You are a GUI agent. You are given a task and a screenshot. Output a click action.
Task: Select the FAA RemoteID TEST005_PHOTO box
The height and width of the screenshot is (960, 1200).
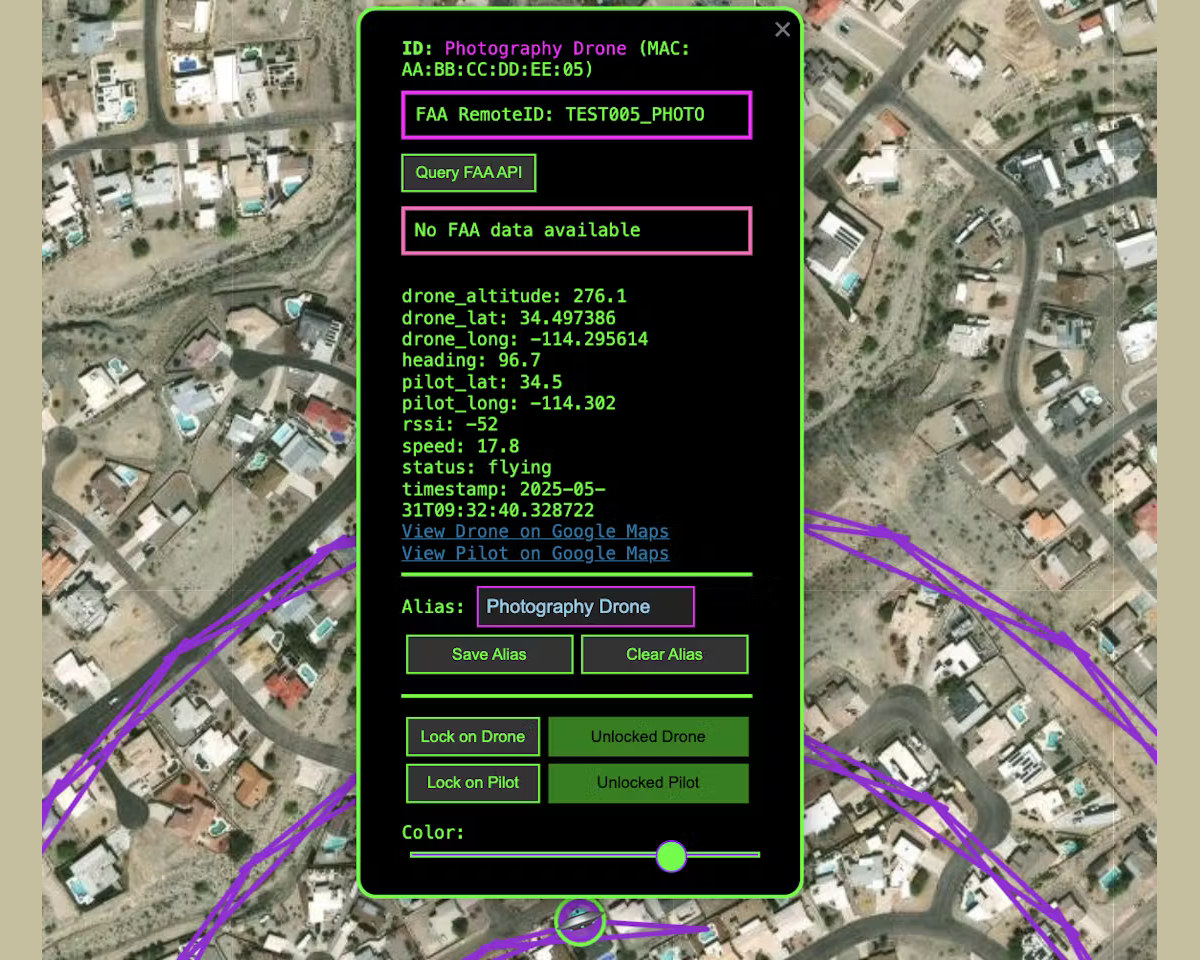click(576, 115)
